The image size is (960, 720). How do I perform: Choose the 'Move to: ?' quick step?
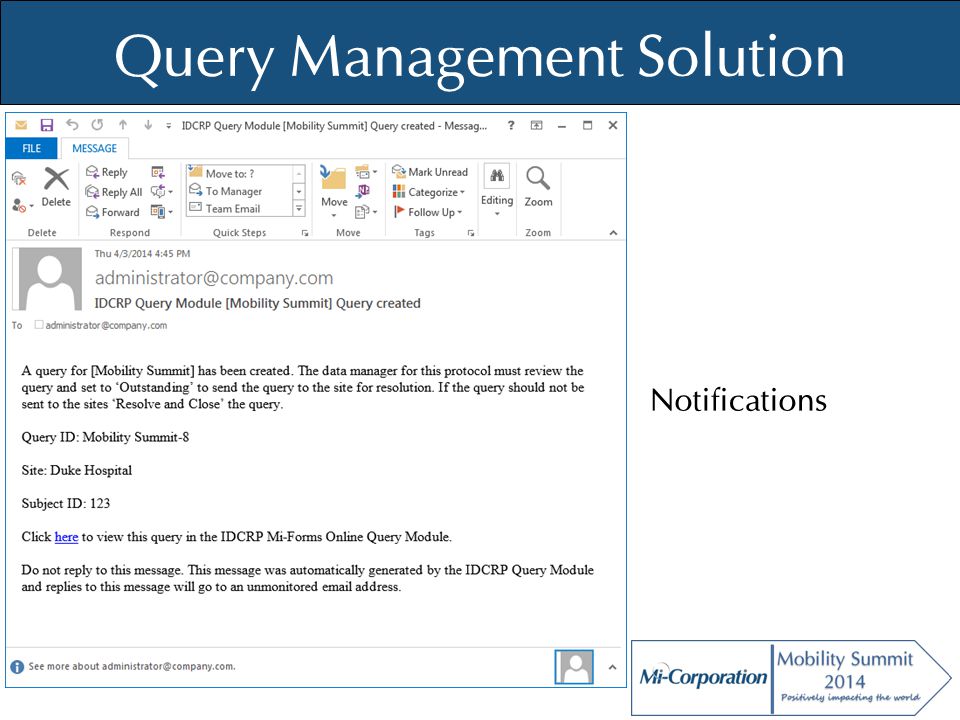click(x=239, y=173)
